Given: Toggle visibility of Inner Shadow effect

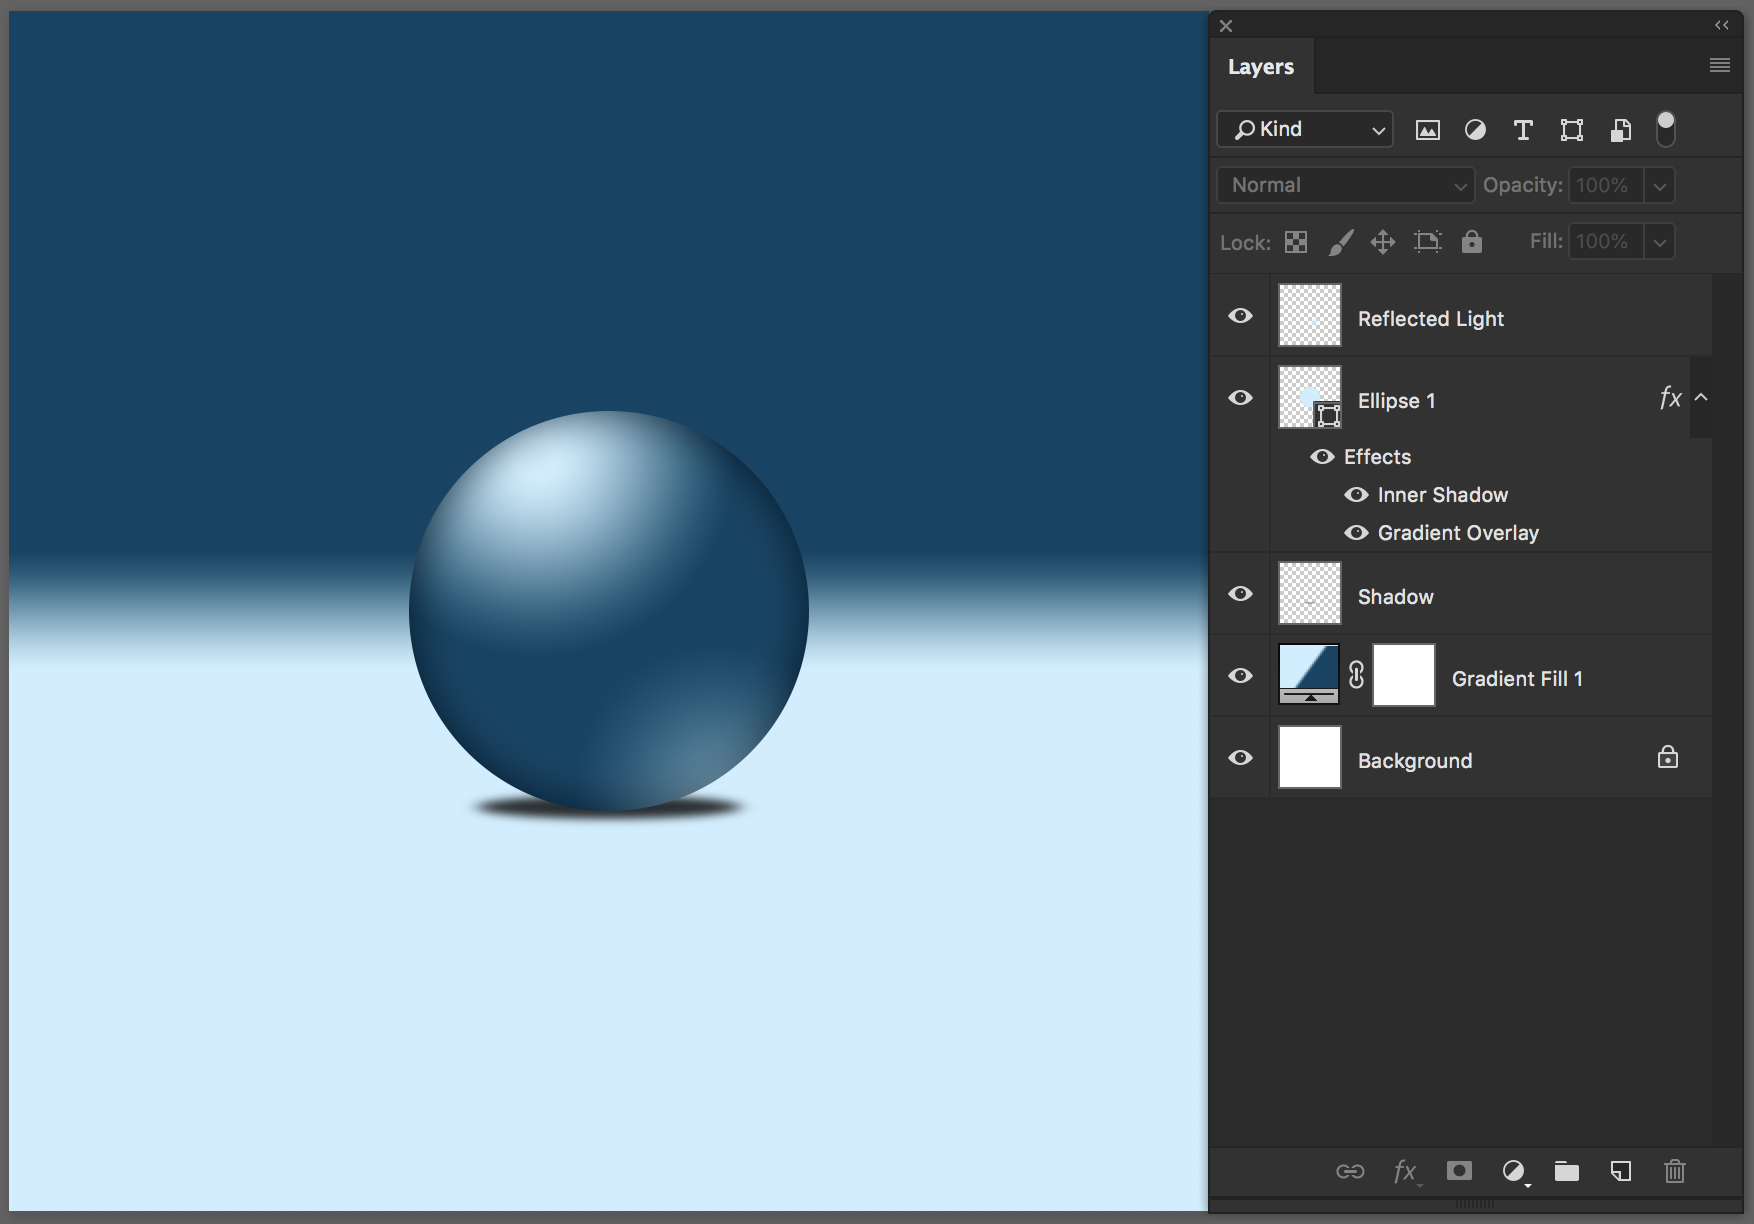Looking at the screenshot, I should click(x=1356, y=495).
